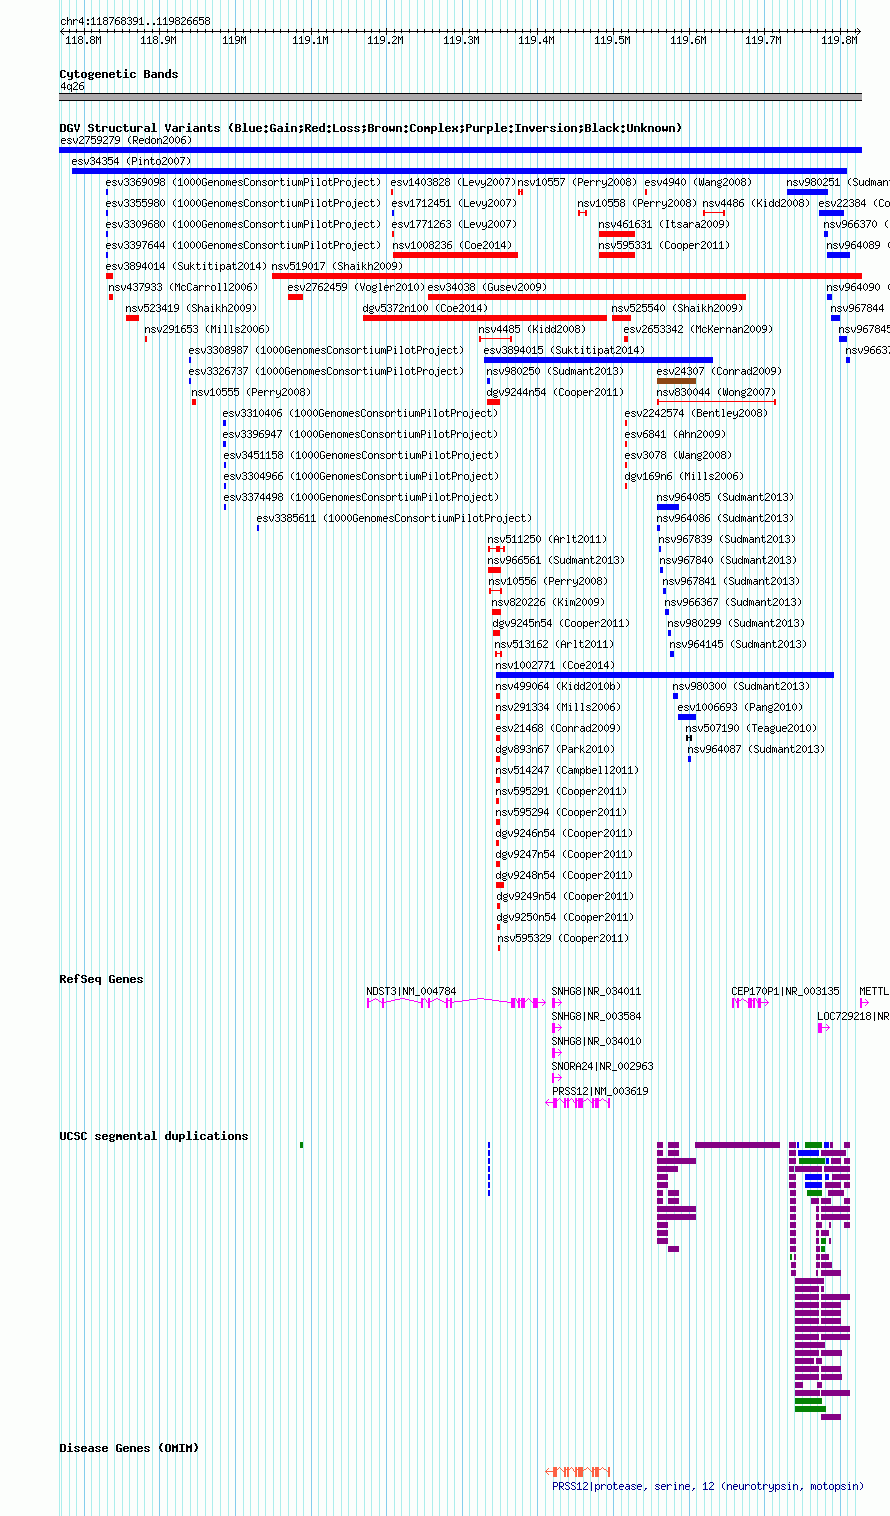The image size is (890, 1516).
Task: Select the nsv437933 (McCarroll2006) label
Action: click(183, 287)
